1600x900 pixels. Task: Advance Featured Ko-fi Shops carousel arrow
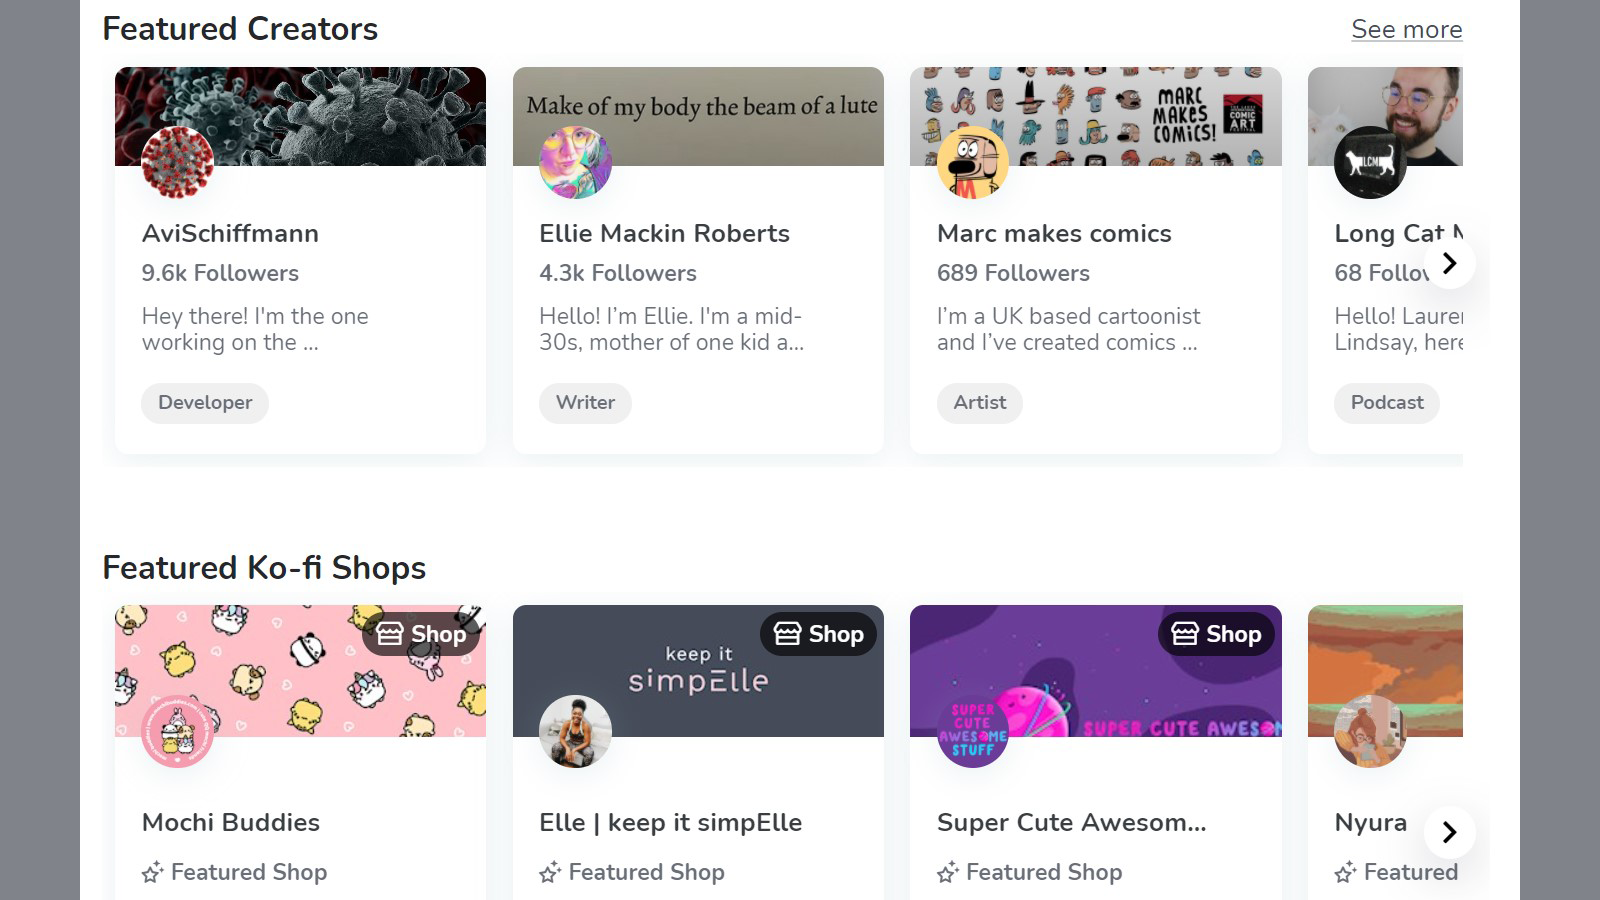point(1449,832)
